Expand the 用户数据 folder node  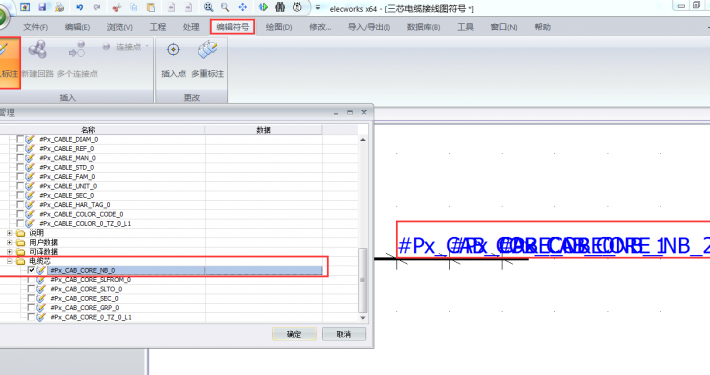[x=10, y=242]
